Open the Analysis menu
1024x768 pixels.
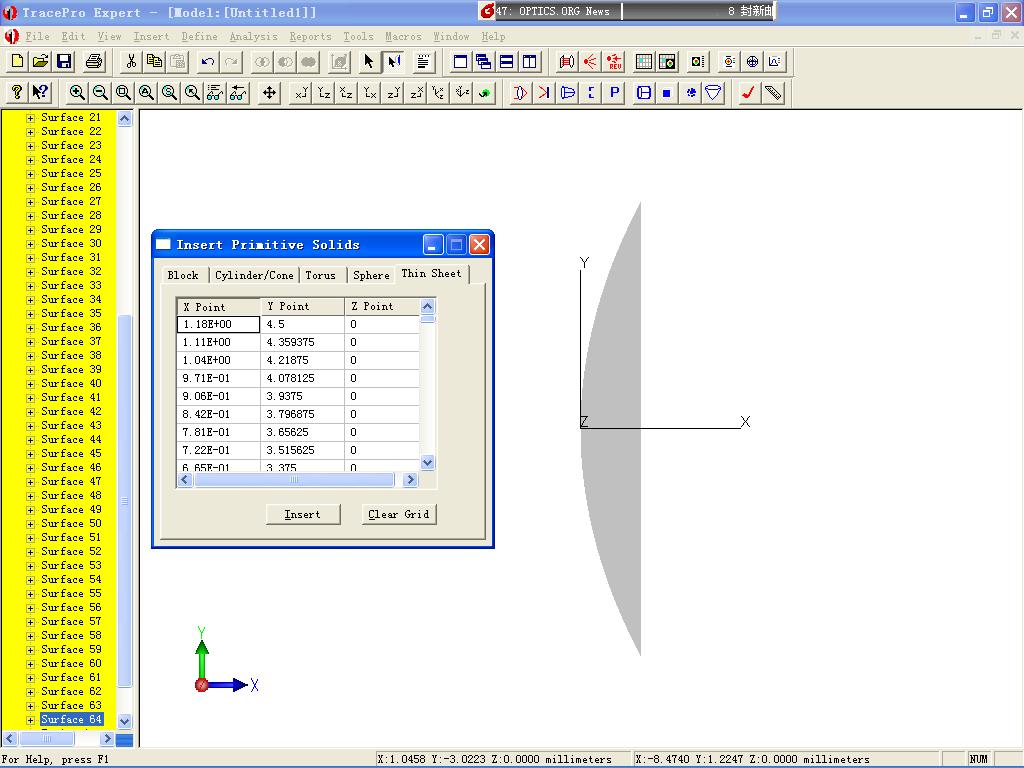point(253,37)
